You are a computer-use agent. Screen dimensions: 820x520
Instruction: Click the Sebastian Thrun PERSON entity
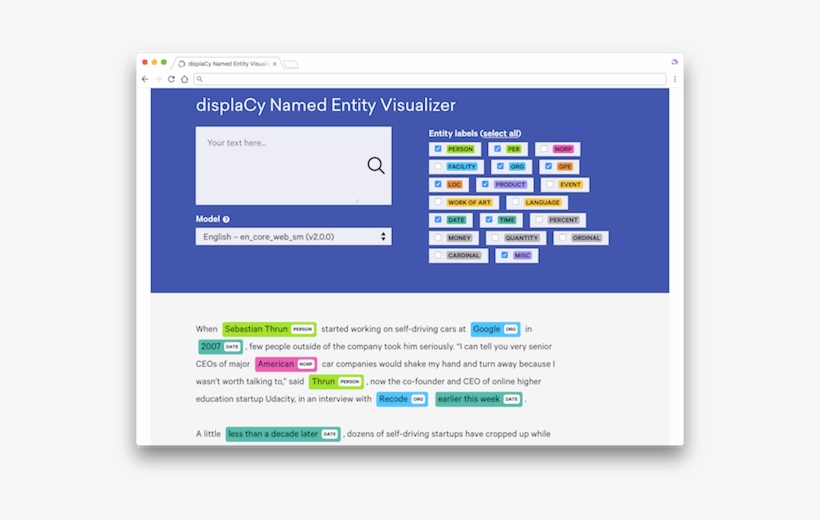click(269, 329)
